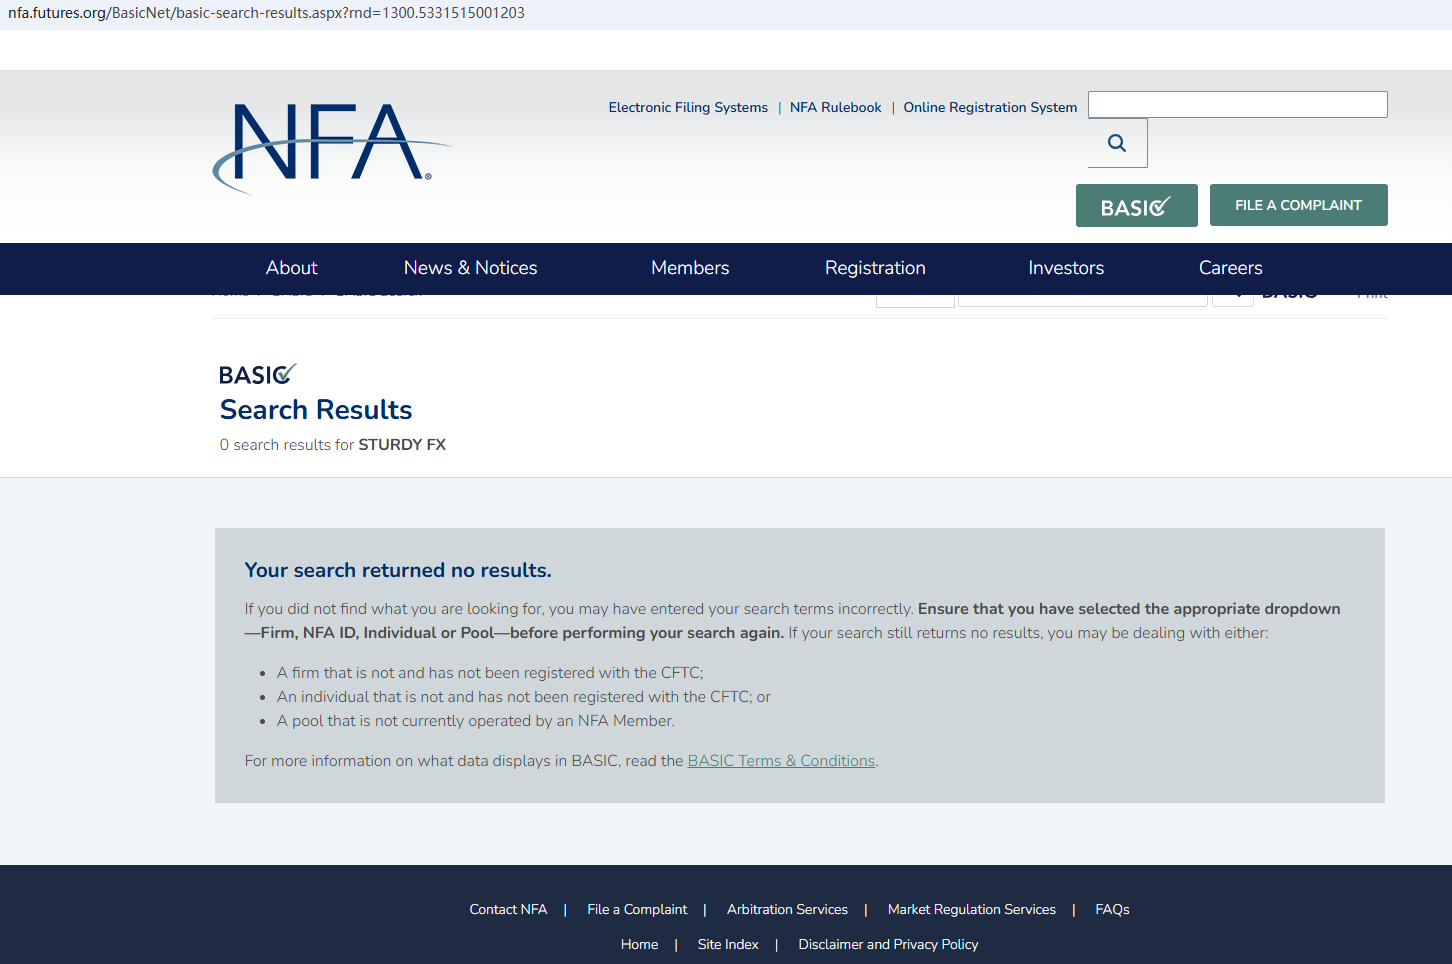
Task: Click the BASIC logo above Search Results
Action: (258, 374)
